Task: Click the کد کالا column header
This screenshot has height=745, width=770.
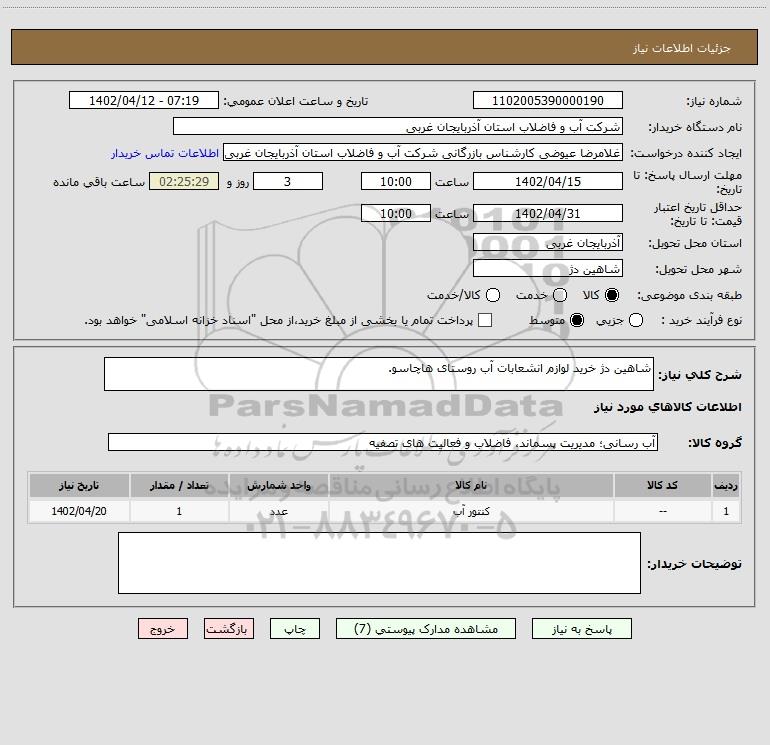Action: (662, 485)
